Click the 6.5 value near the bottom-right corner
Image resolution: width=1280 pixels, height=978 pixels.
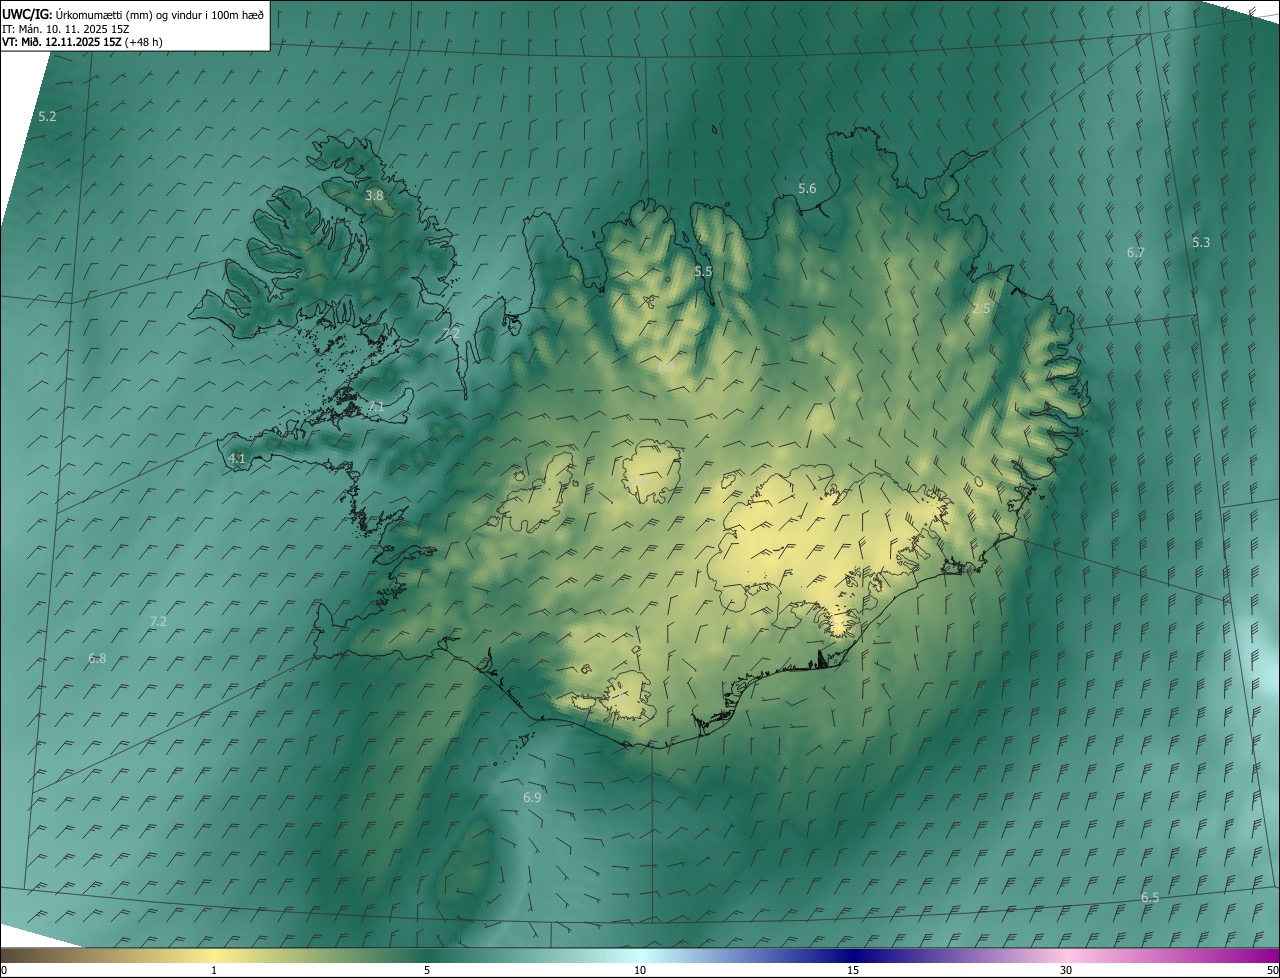[1150, 898]
